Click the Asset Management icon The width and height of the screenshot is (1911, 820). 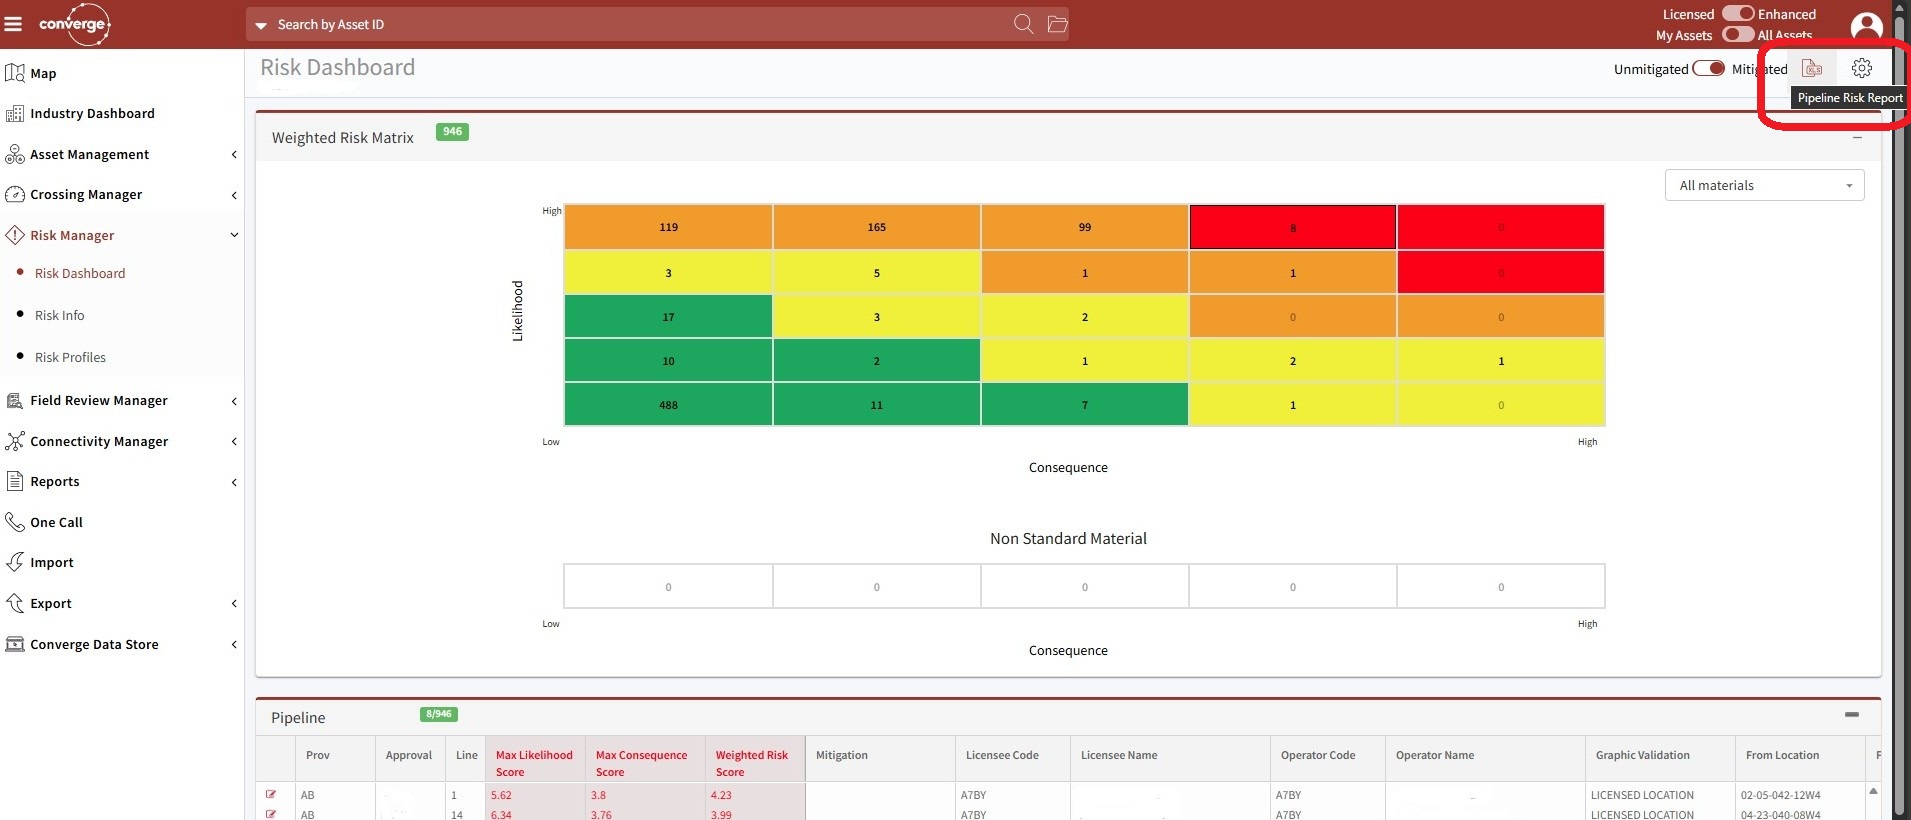[x=15, y=154]
